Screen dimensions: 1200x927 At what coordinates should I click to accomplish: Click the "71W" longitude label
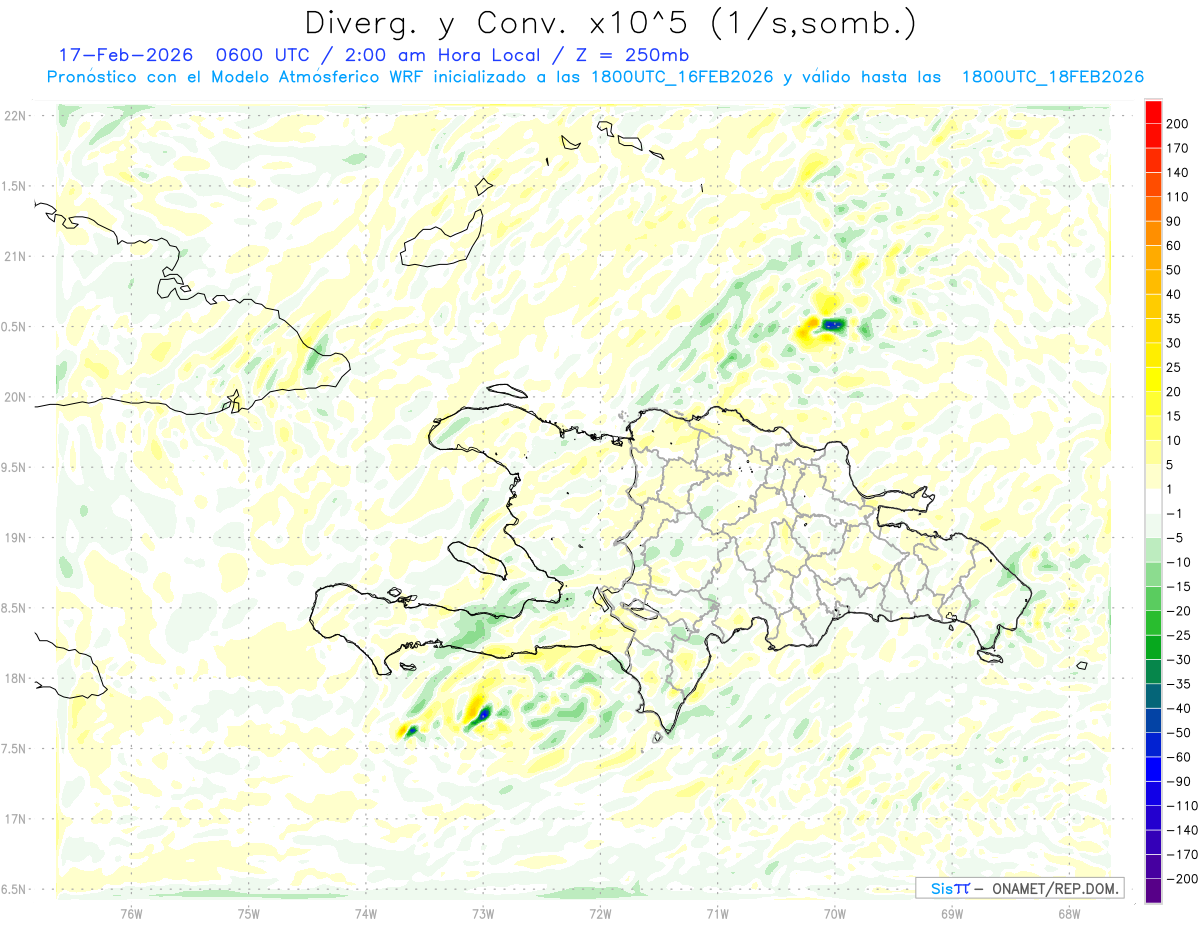pyautogui.click(x=717, y=914)
